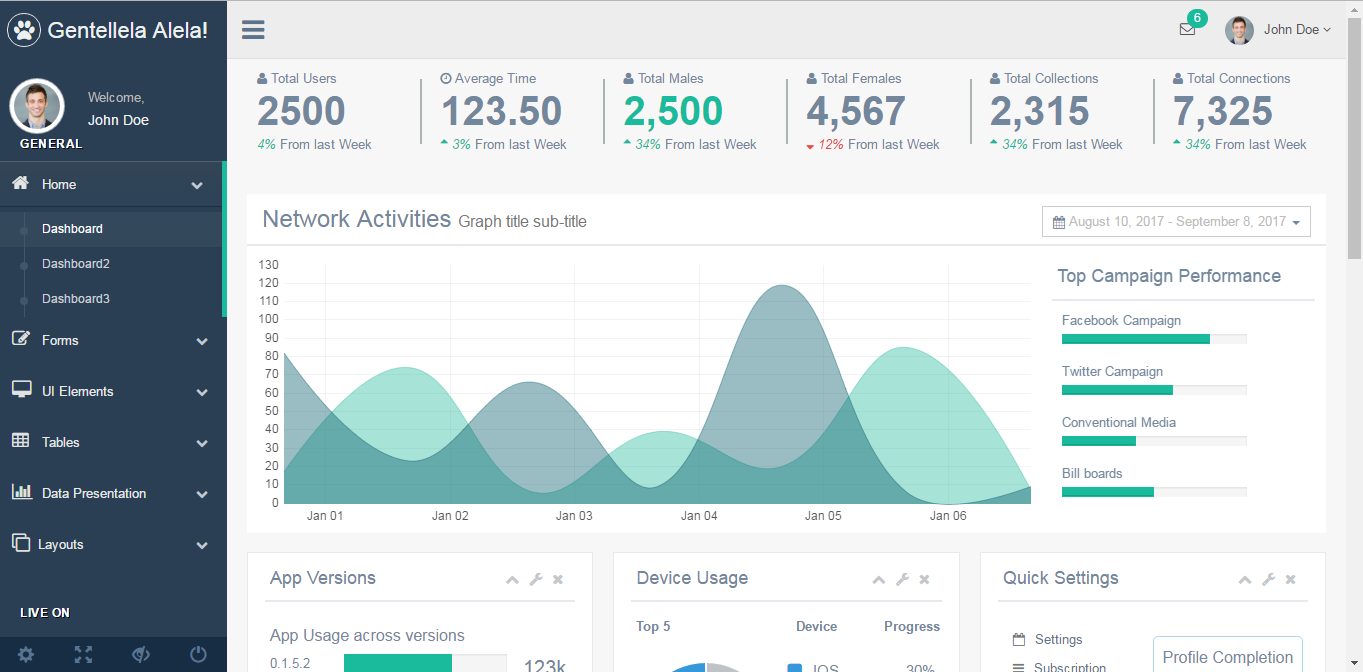Click the Total Females value 4,567

click(x=856, y=111)
